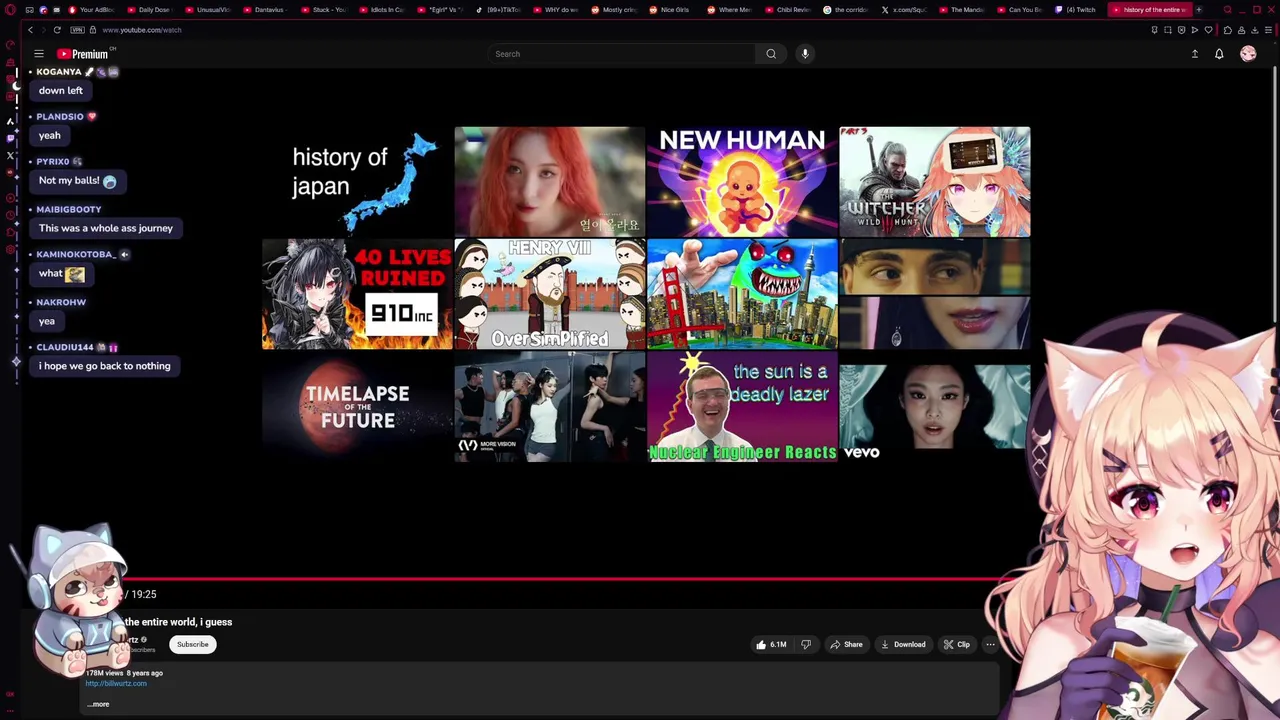Viewport: 1280px width, 720px height.
Task: Open browser easy setup menu icon
Action: [x=1268, y=30]
